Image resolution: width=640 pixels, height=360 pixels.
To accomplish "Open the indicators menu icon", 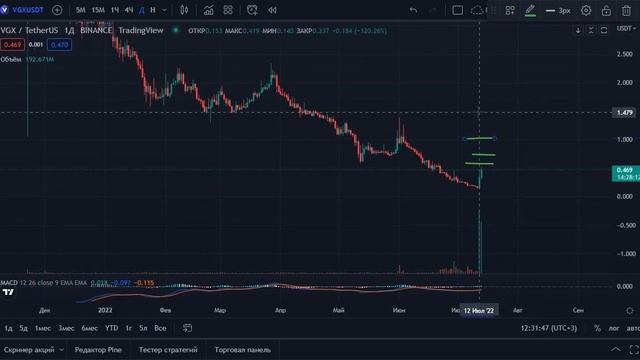I will click(x=208, y=10).
